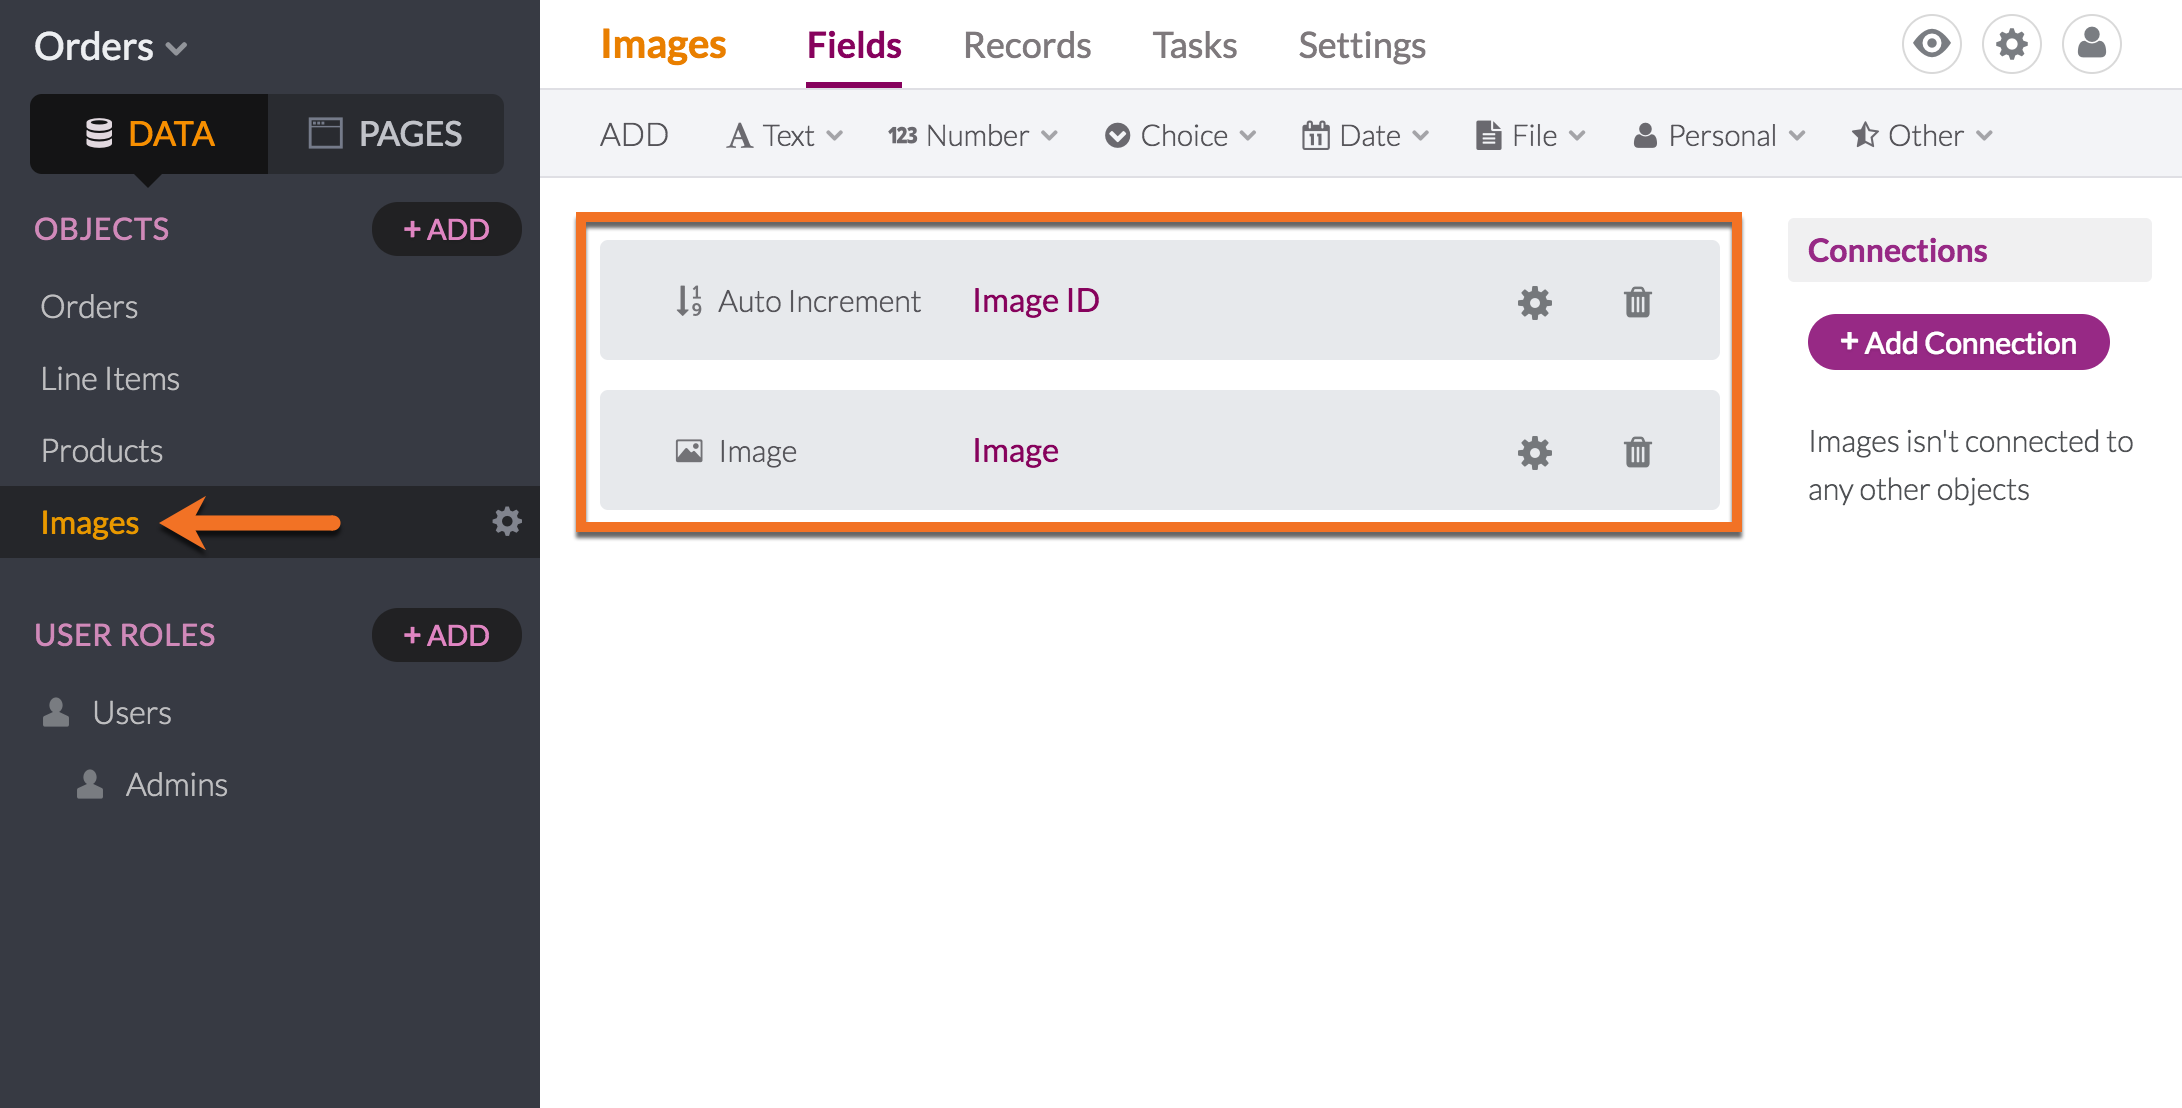2182x1108 pixels.
Task: Open settings gear for Image field
Action: [1534, 452]
